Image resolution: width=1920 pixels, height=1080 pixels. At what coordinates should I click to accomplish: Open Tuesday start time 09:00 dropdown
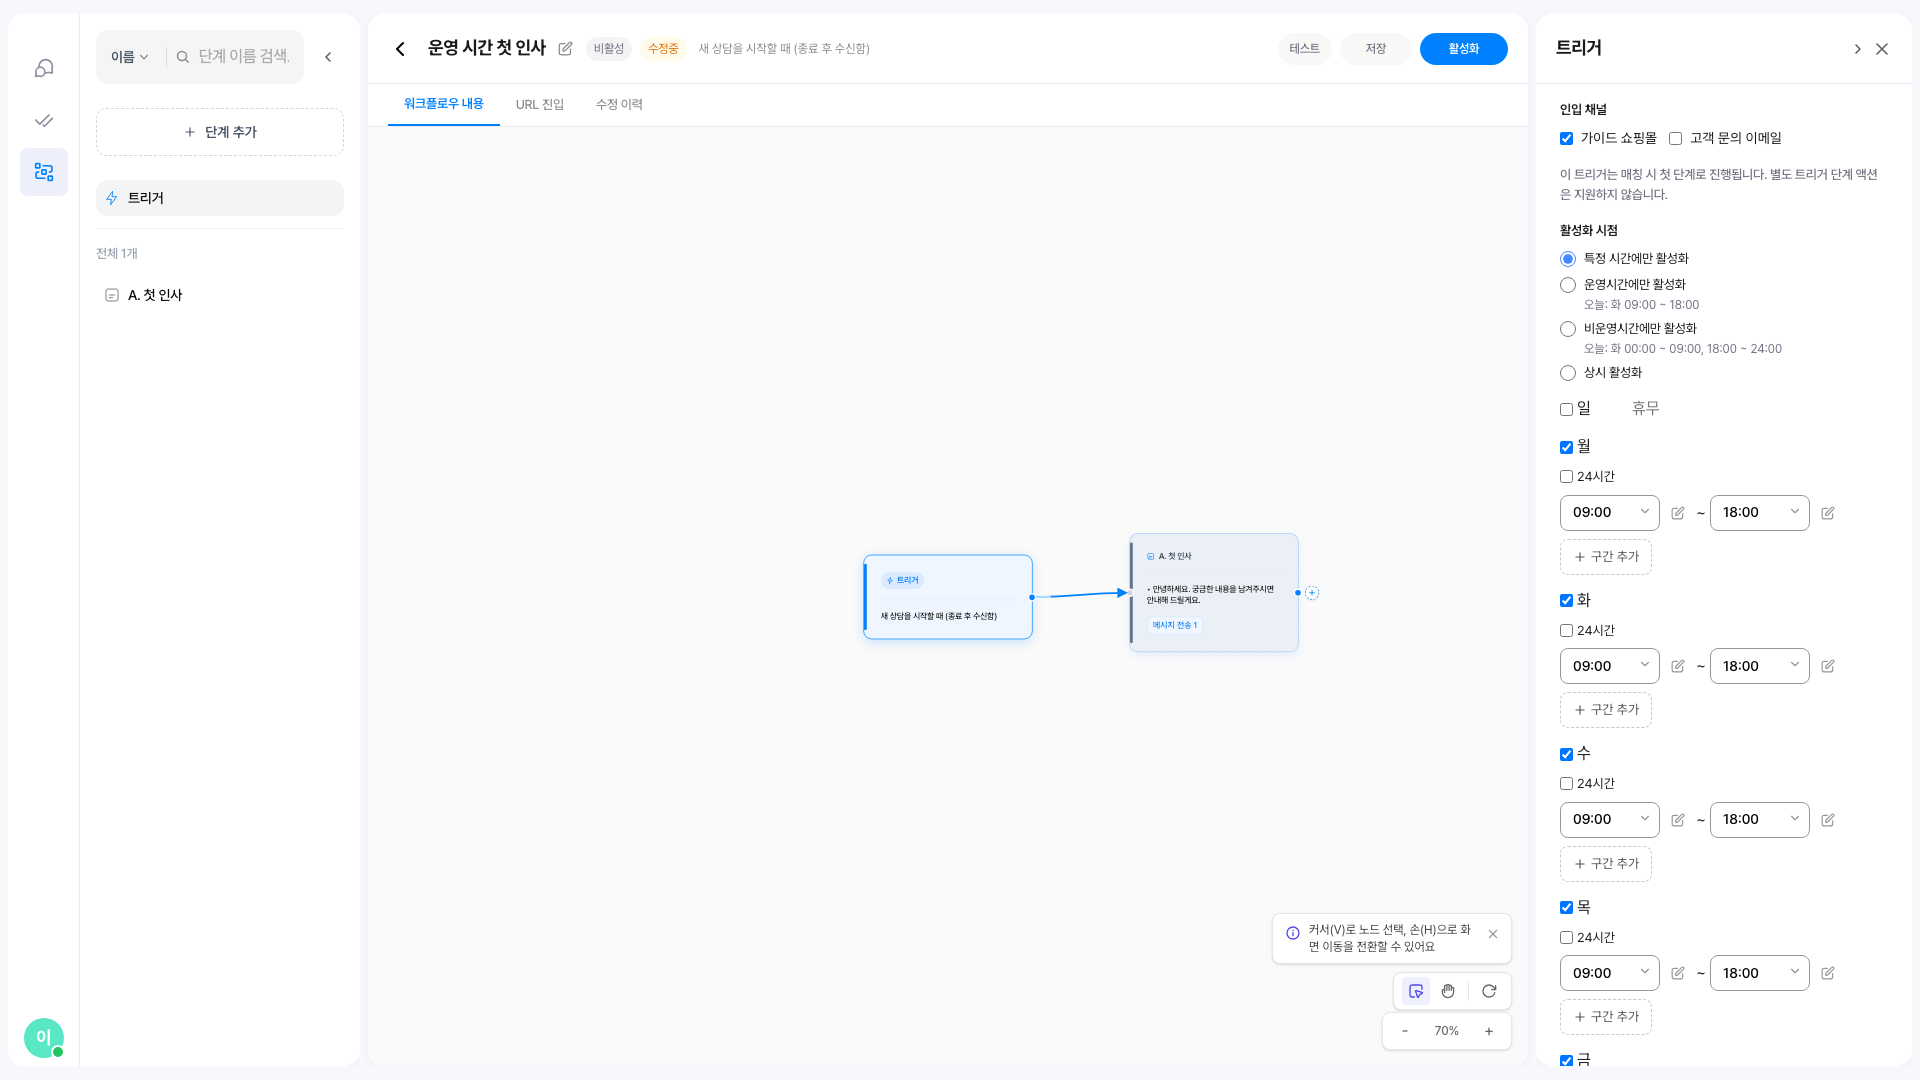pyautogui.click(x=1610, y=666)
